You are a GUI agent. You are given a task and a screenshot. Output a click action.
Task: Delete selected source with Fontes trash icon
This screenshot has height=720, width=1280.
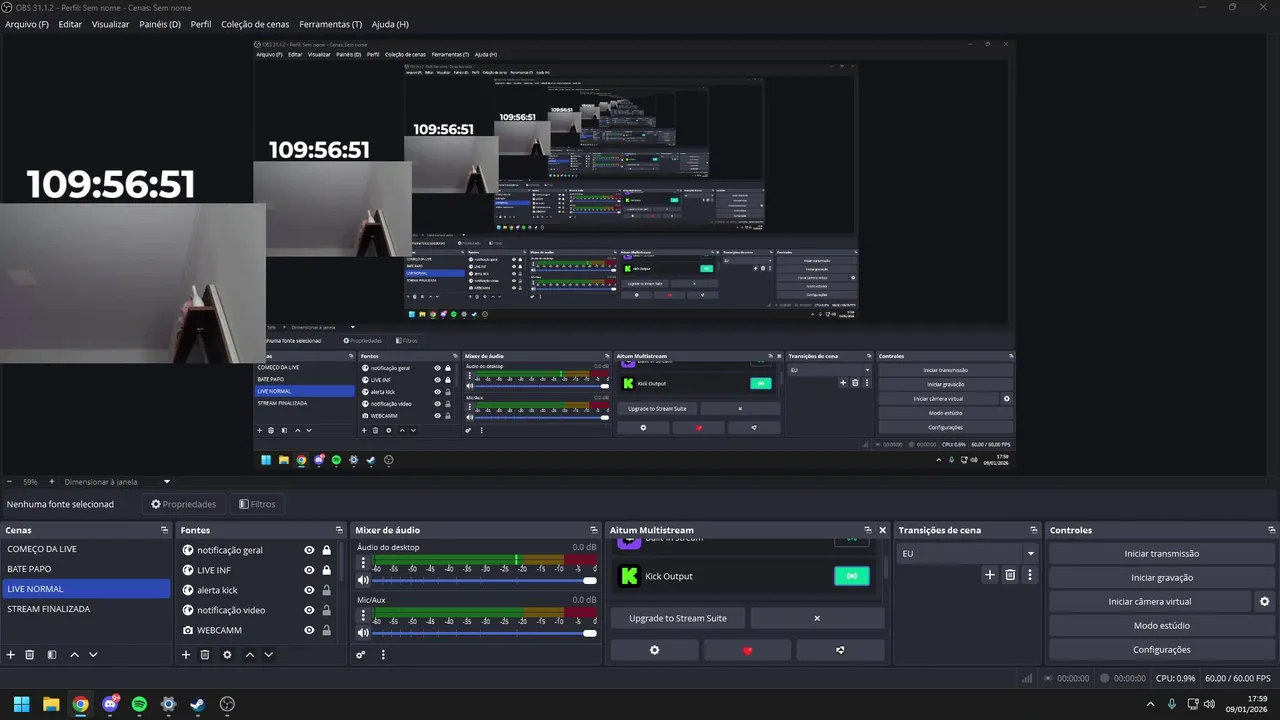pyautogui.click(x=205, y=655)
